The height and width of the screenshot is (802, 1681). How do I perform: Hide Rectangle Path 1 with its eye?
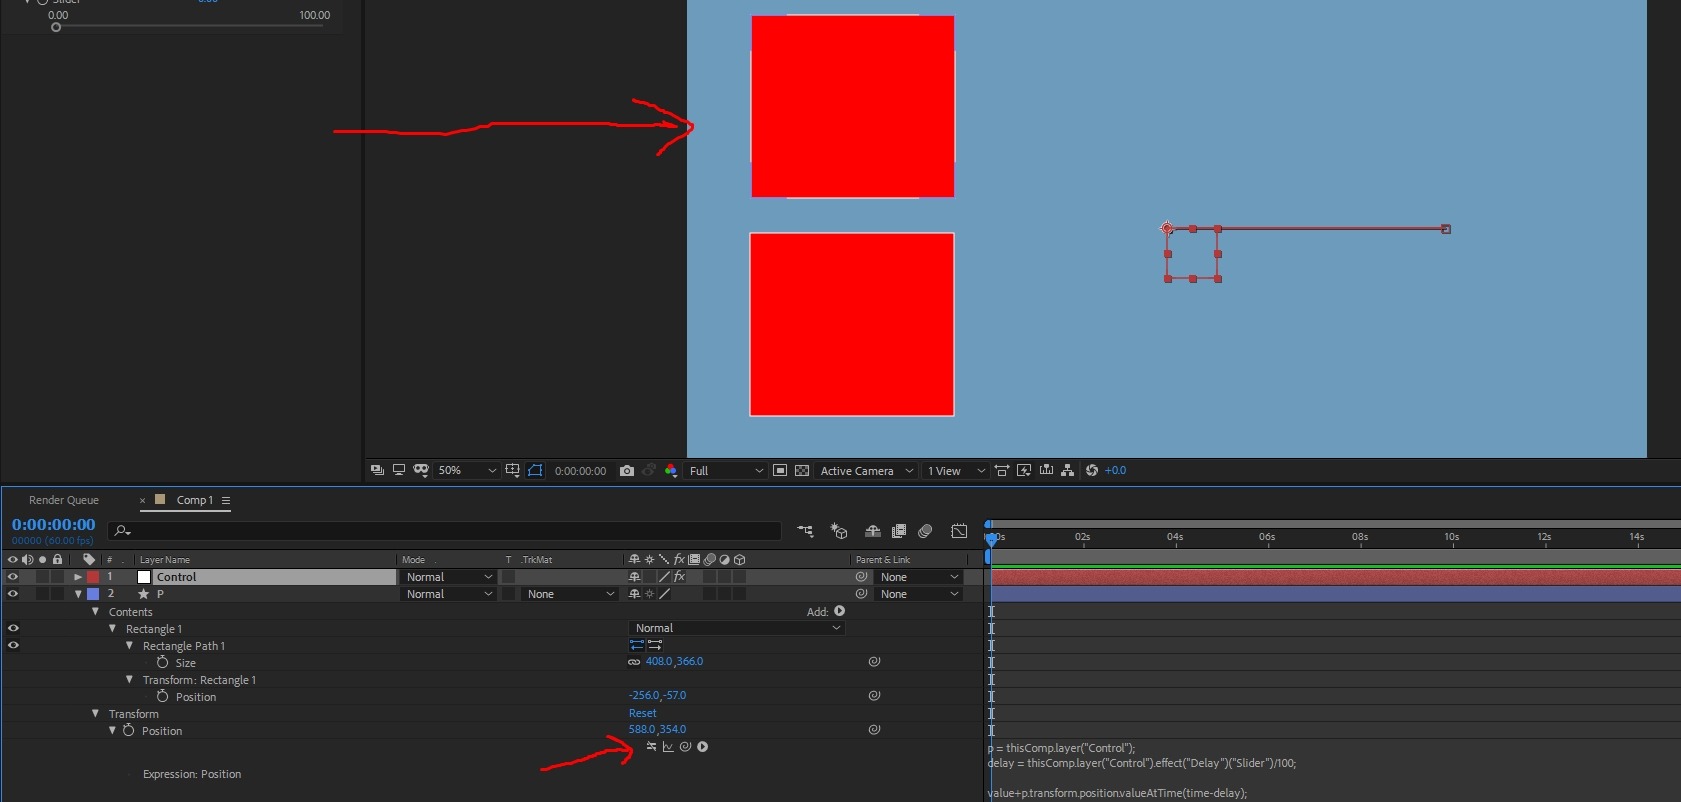pyautogui.click(x=13, y=645)
